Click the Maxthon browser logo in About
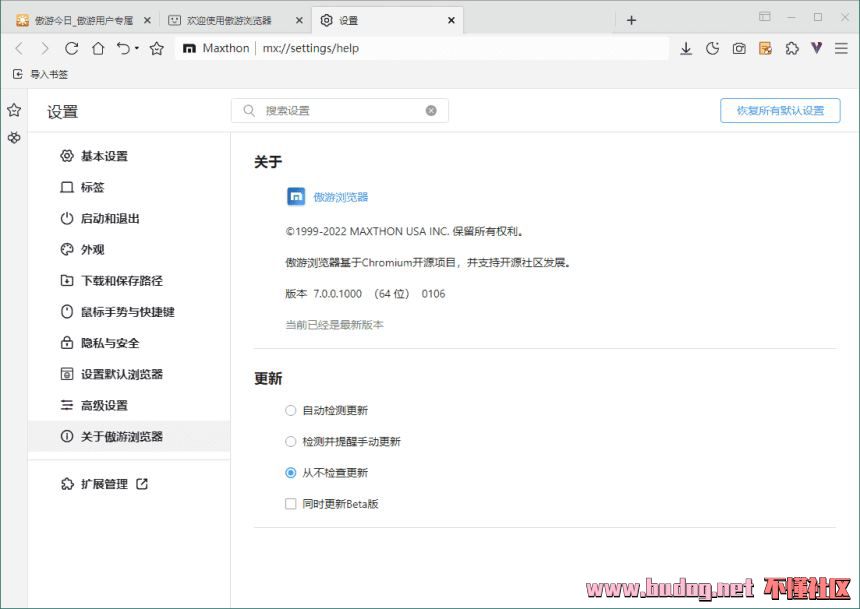The image size is (860, 609). click(x=296, y=196)
